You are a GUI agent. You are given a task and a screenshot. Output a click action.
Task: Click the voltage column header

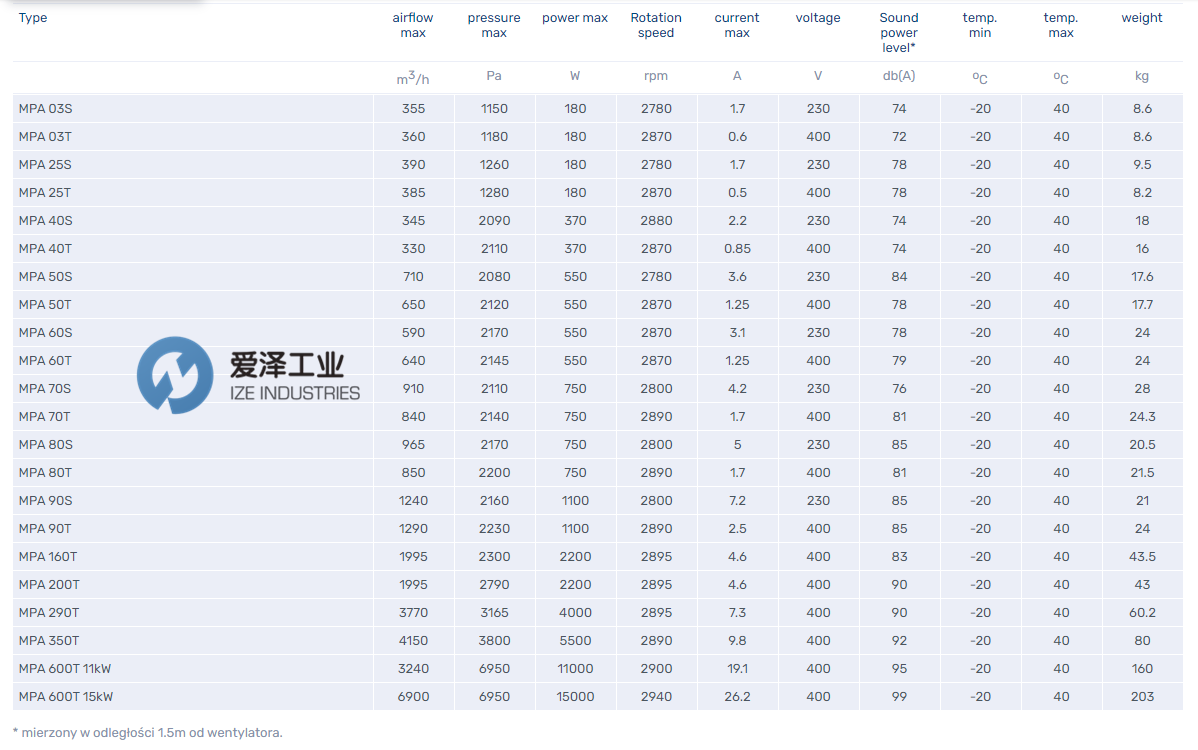(818, 18)
